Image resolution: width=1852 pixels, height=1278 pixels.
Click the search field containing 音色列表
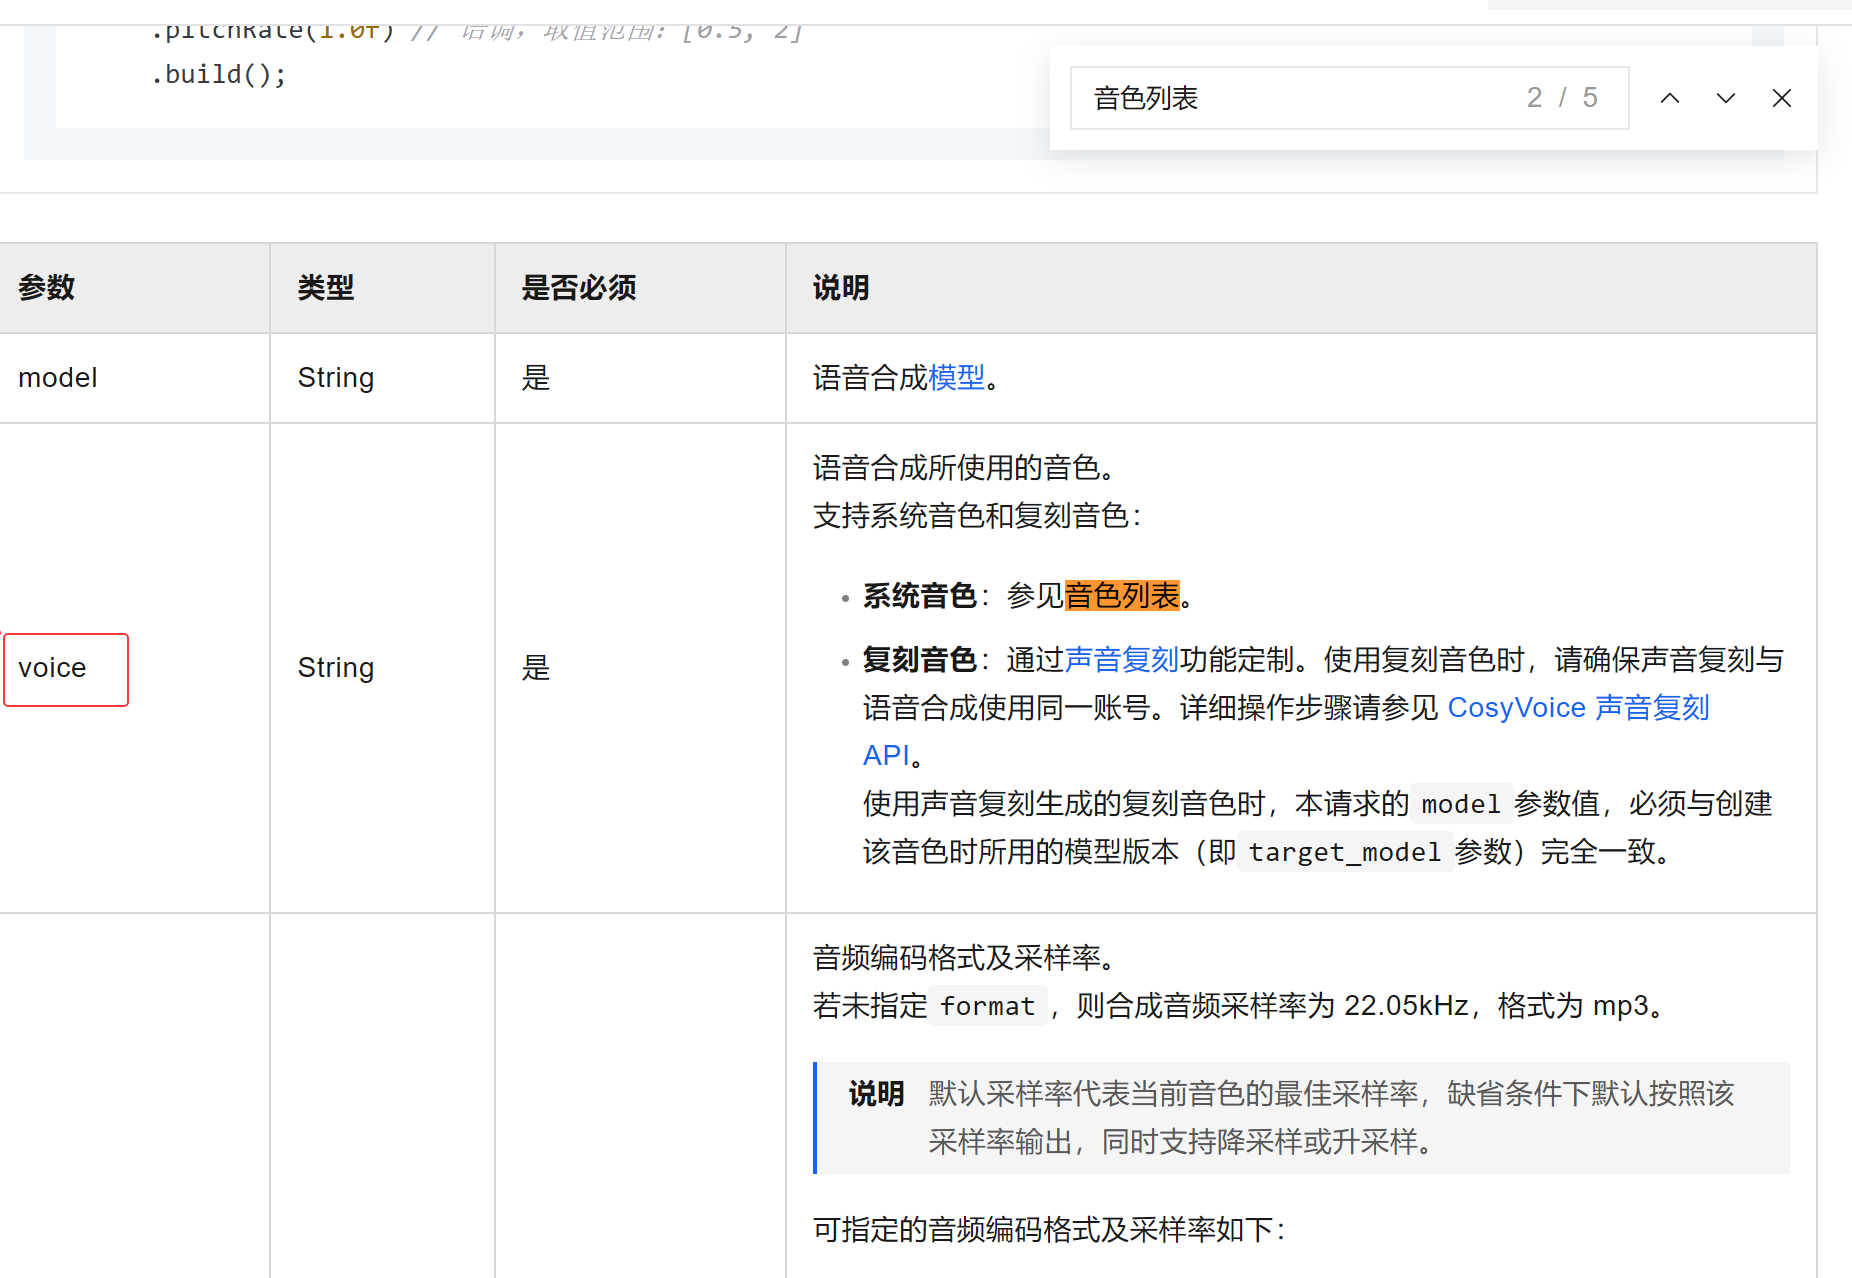1349,98
